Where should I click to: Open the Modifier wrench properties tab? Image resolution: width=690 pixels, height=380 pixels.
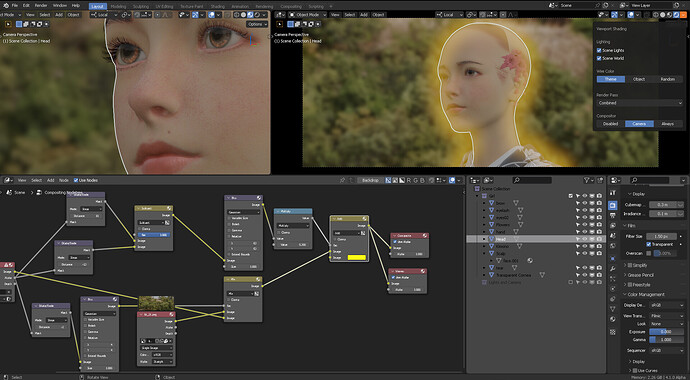[x=613, y=269]
